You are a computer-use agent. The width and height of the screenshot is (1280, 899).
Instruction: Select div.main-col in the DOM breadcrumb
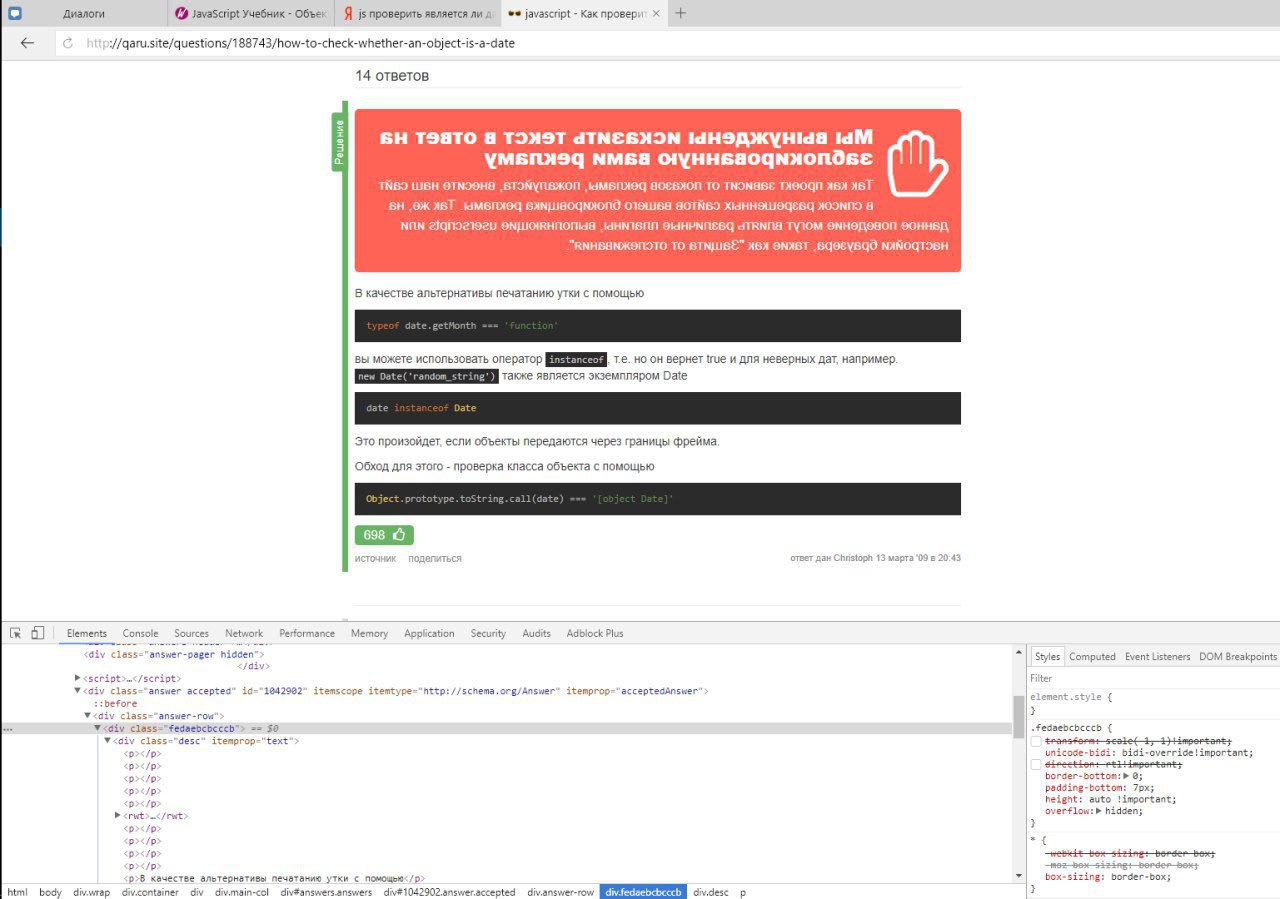(242, 892)
